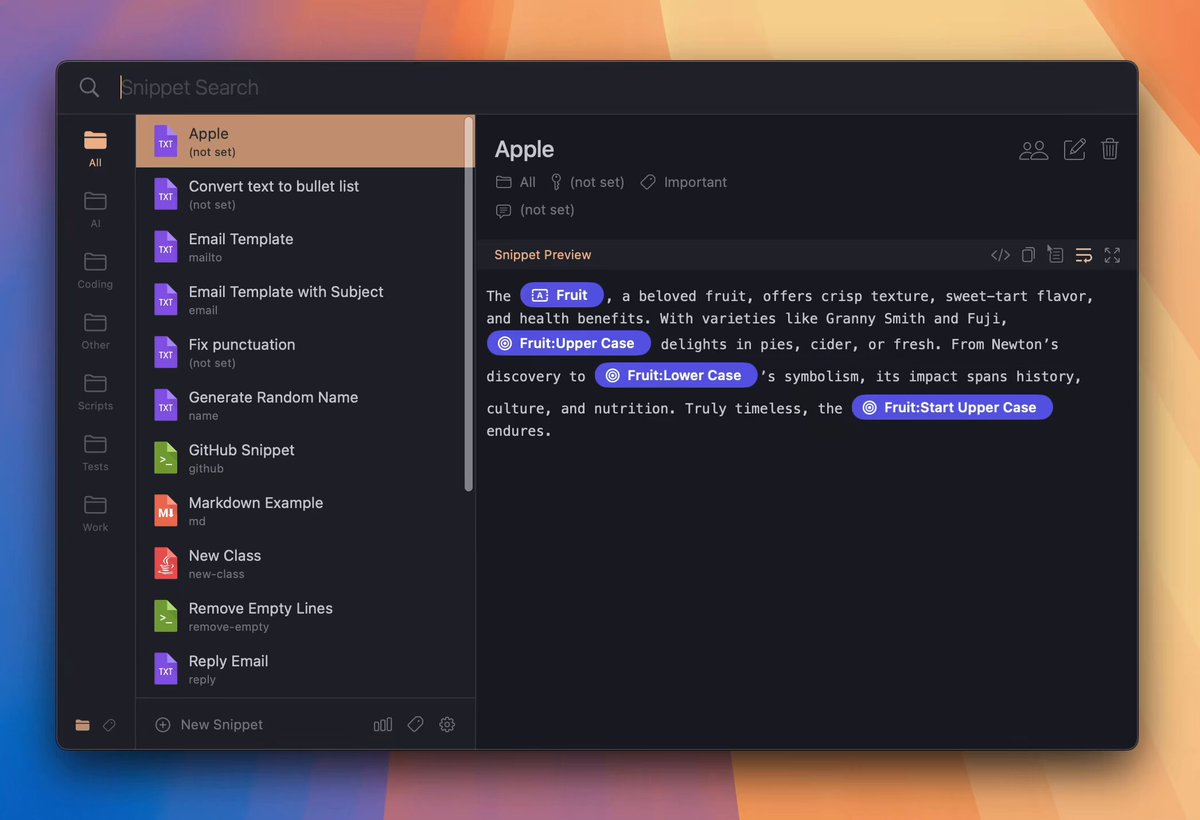This screenshot has width=1200, height=820.
Task: Open sharing via the two-people icon
Action: [1033, 150]
